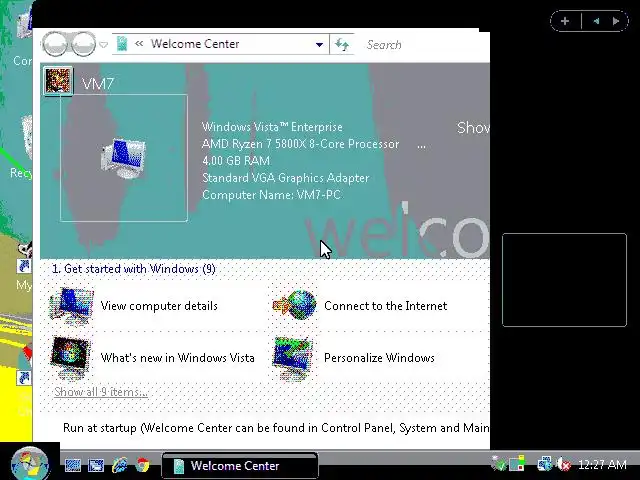Click into the Search field
The height and width of the screenshot is (480, 640).
click(422, 44)
